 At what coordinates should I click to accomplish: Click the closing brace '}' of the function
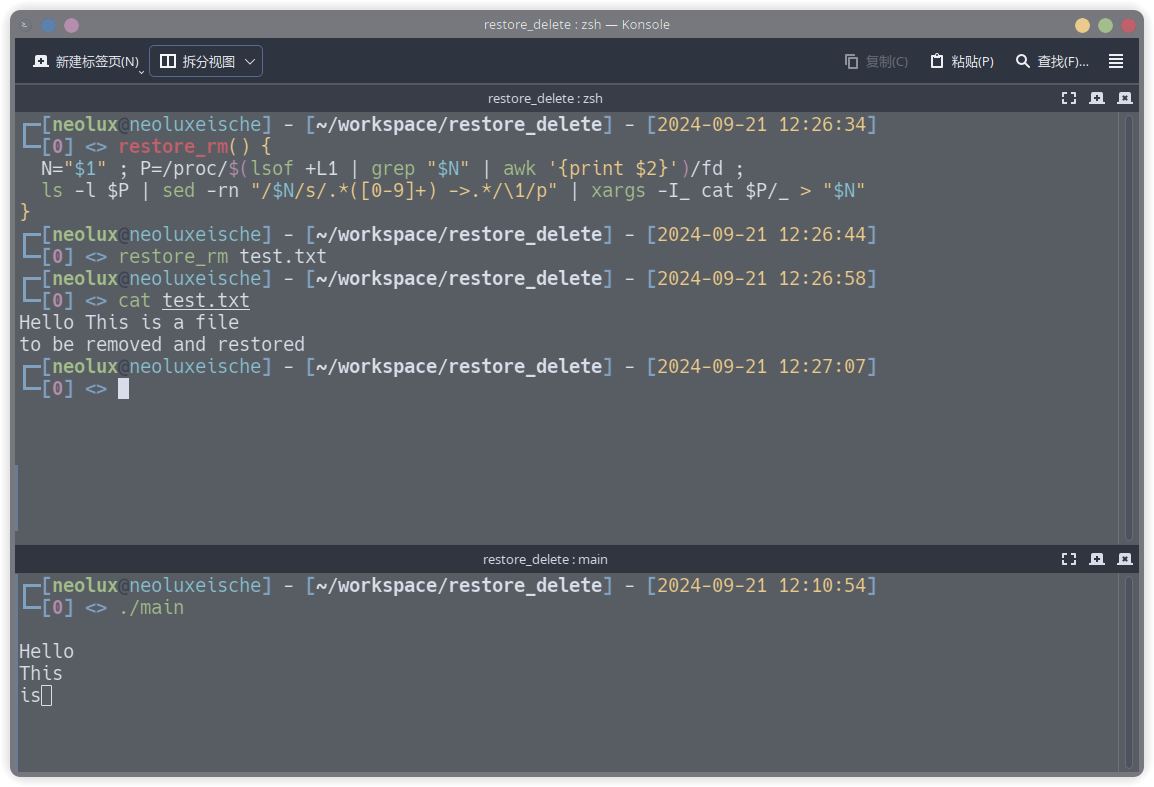point(25,213)
